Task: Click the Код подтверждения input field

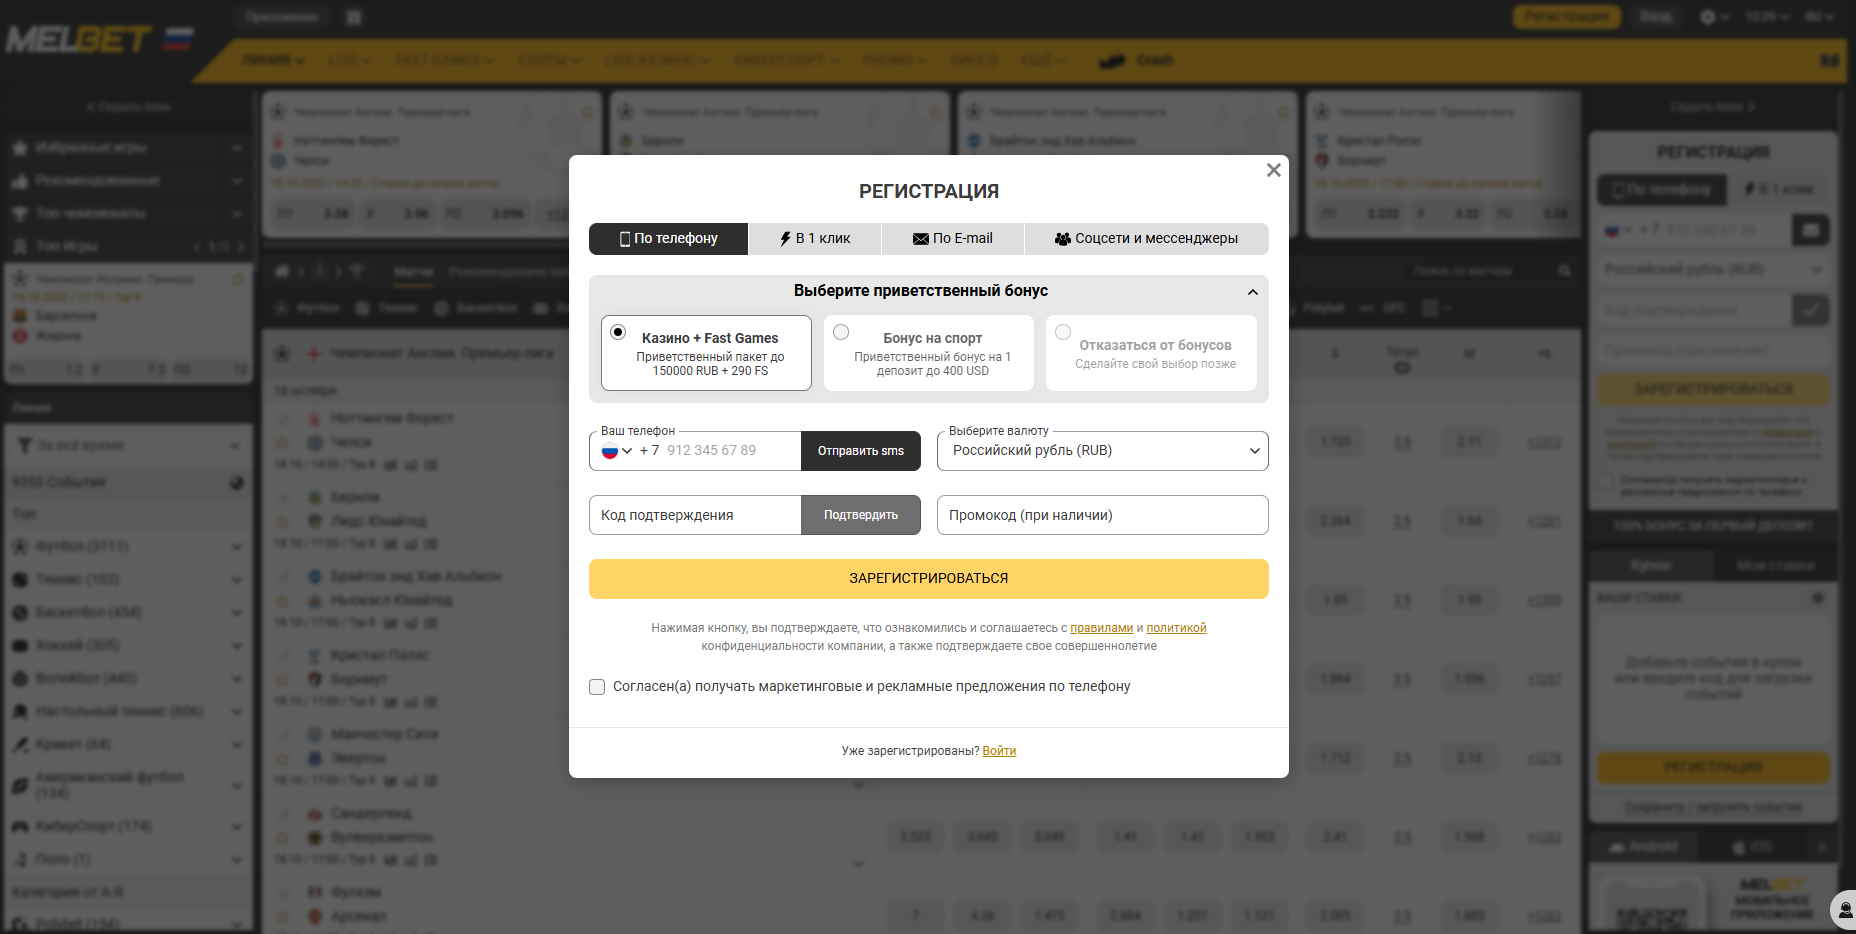Action: coord(695,515)
